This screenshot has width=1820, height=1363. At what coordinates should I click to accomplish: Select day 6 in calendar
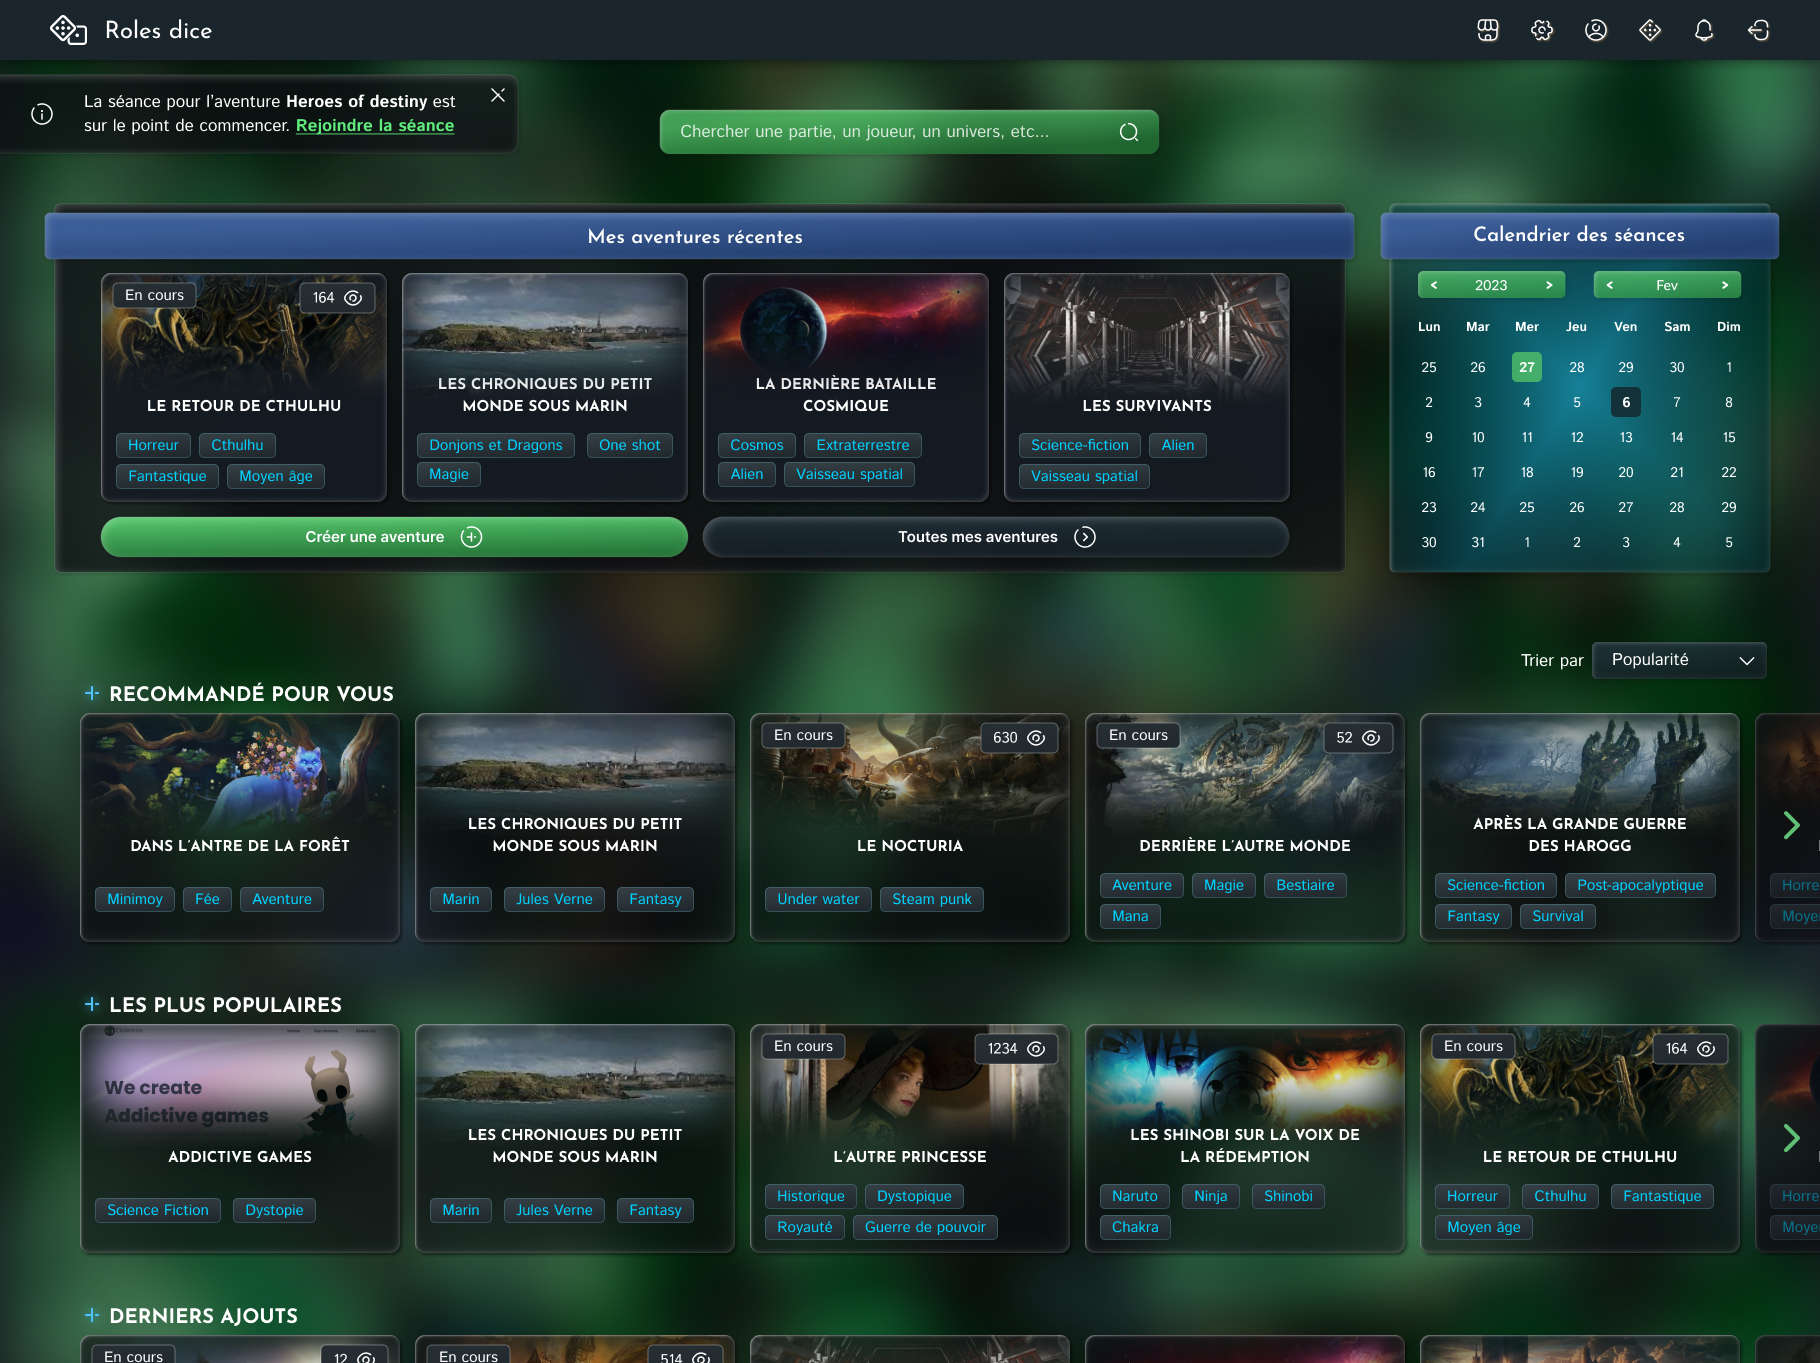(x=1626, y=402)
